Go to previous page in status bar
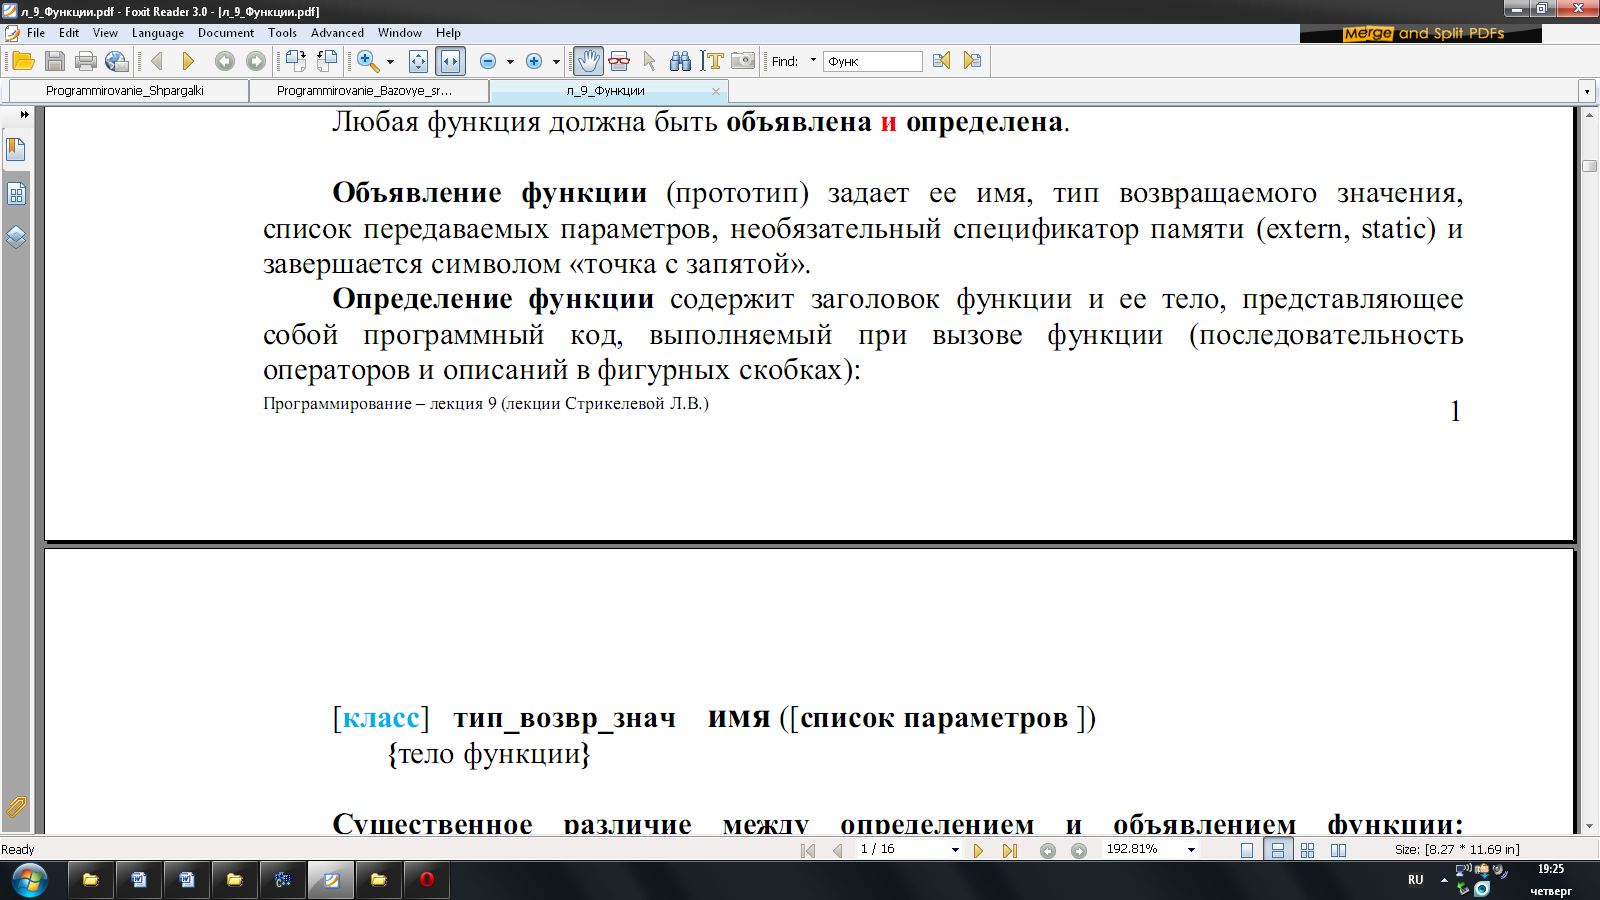1600x900 pixels. pos(837,850)
